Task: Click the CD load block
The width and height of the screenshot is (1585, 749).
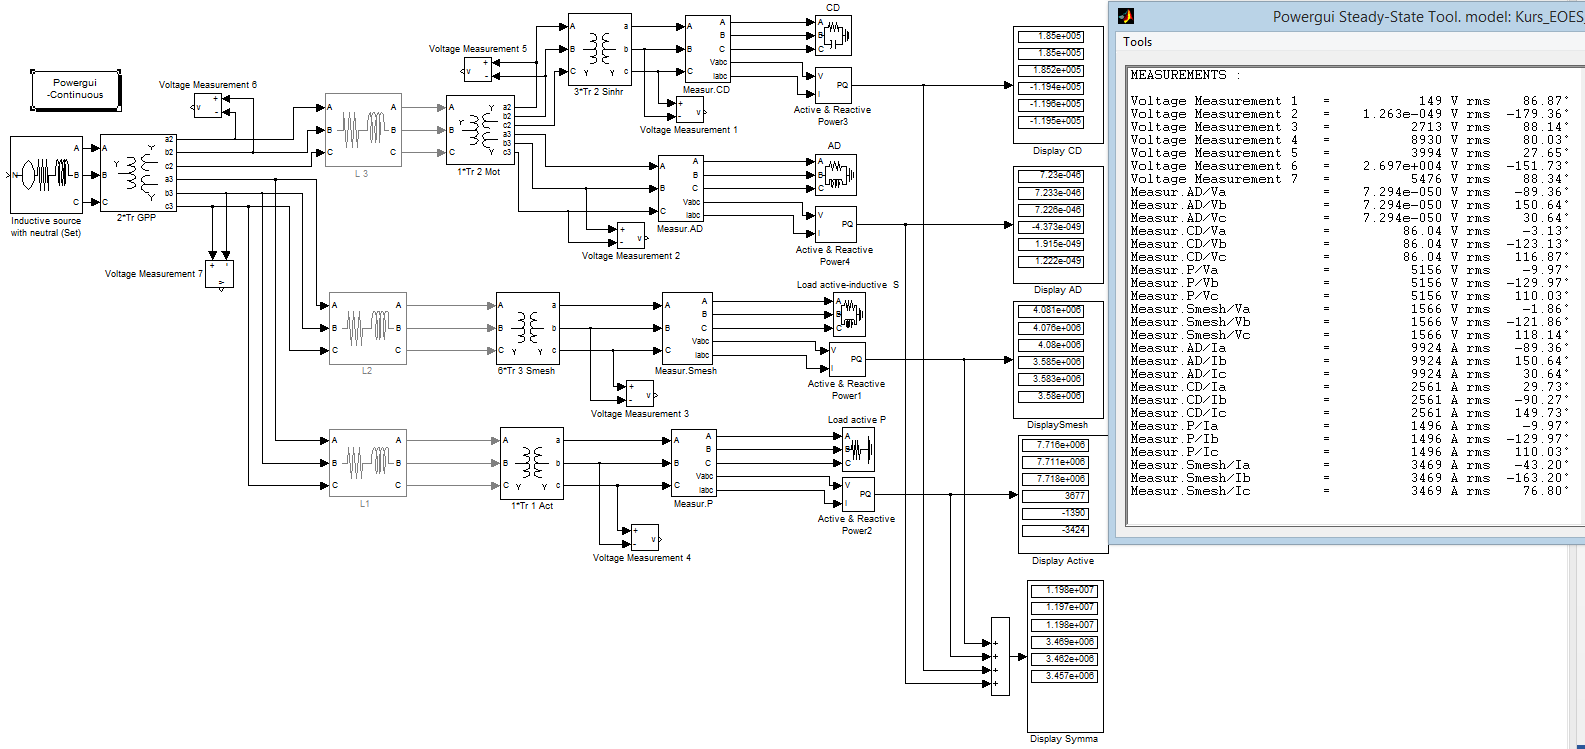Action: tap(834, 35)
